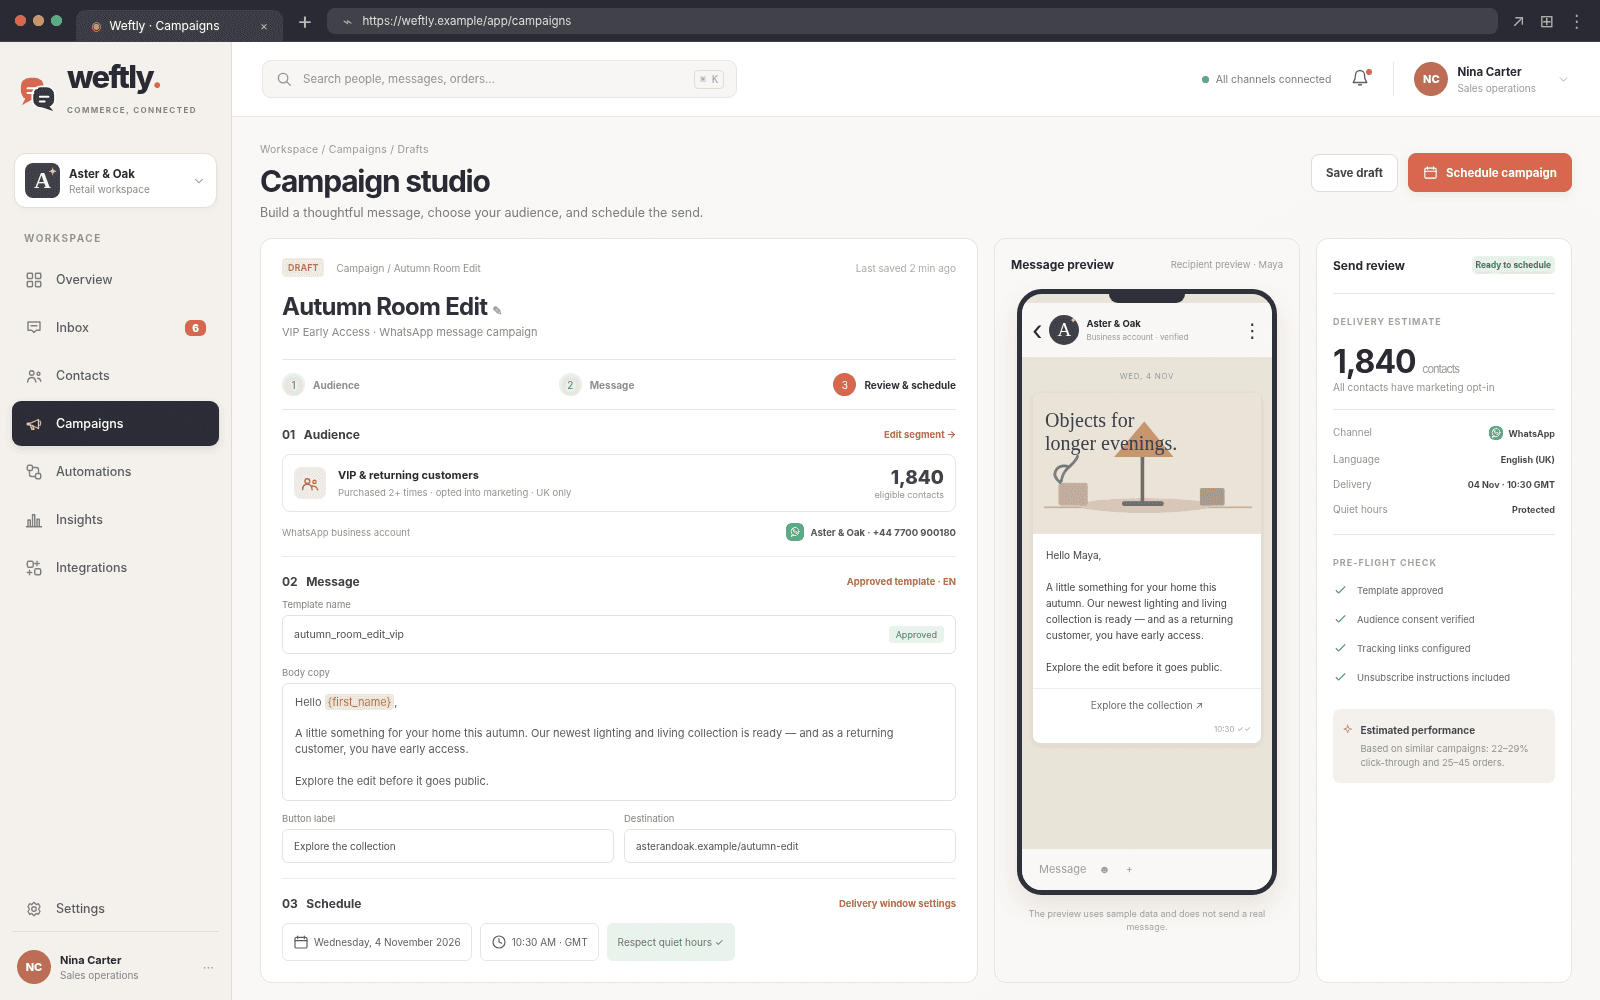Click the browser extensions grid icon
This screenshot has height=1000, width=1600.
pos(1547,21)
